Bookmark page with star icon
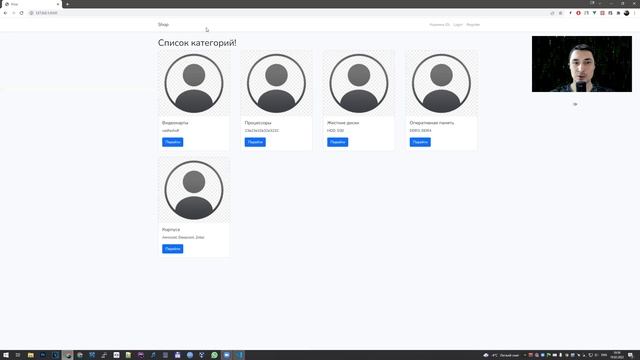 point(560,13)
